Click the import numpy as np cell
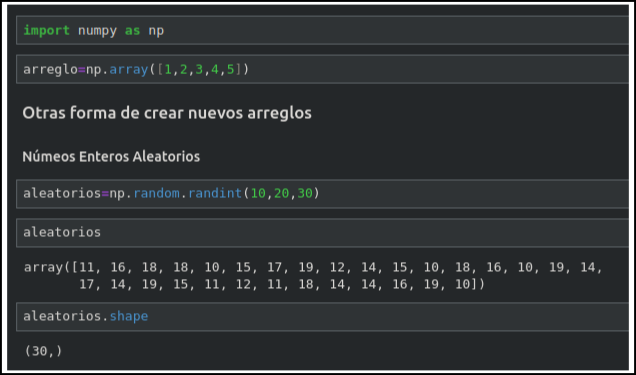This screenshot has width=636, height=375. [x=322, y=30]
